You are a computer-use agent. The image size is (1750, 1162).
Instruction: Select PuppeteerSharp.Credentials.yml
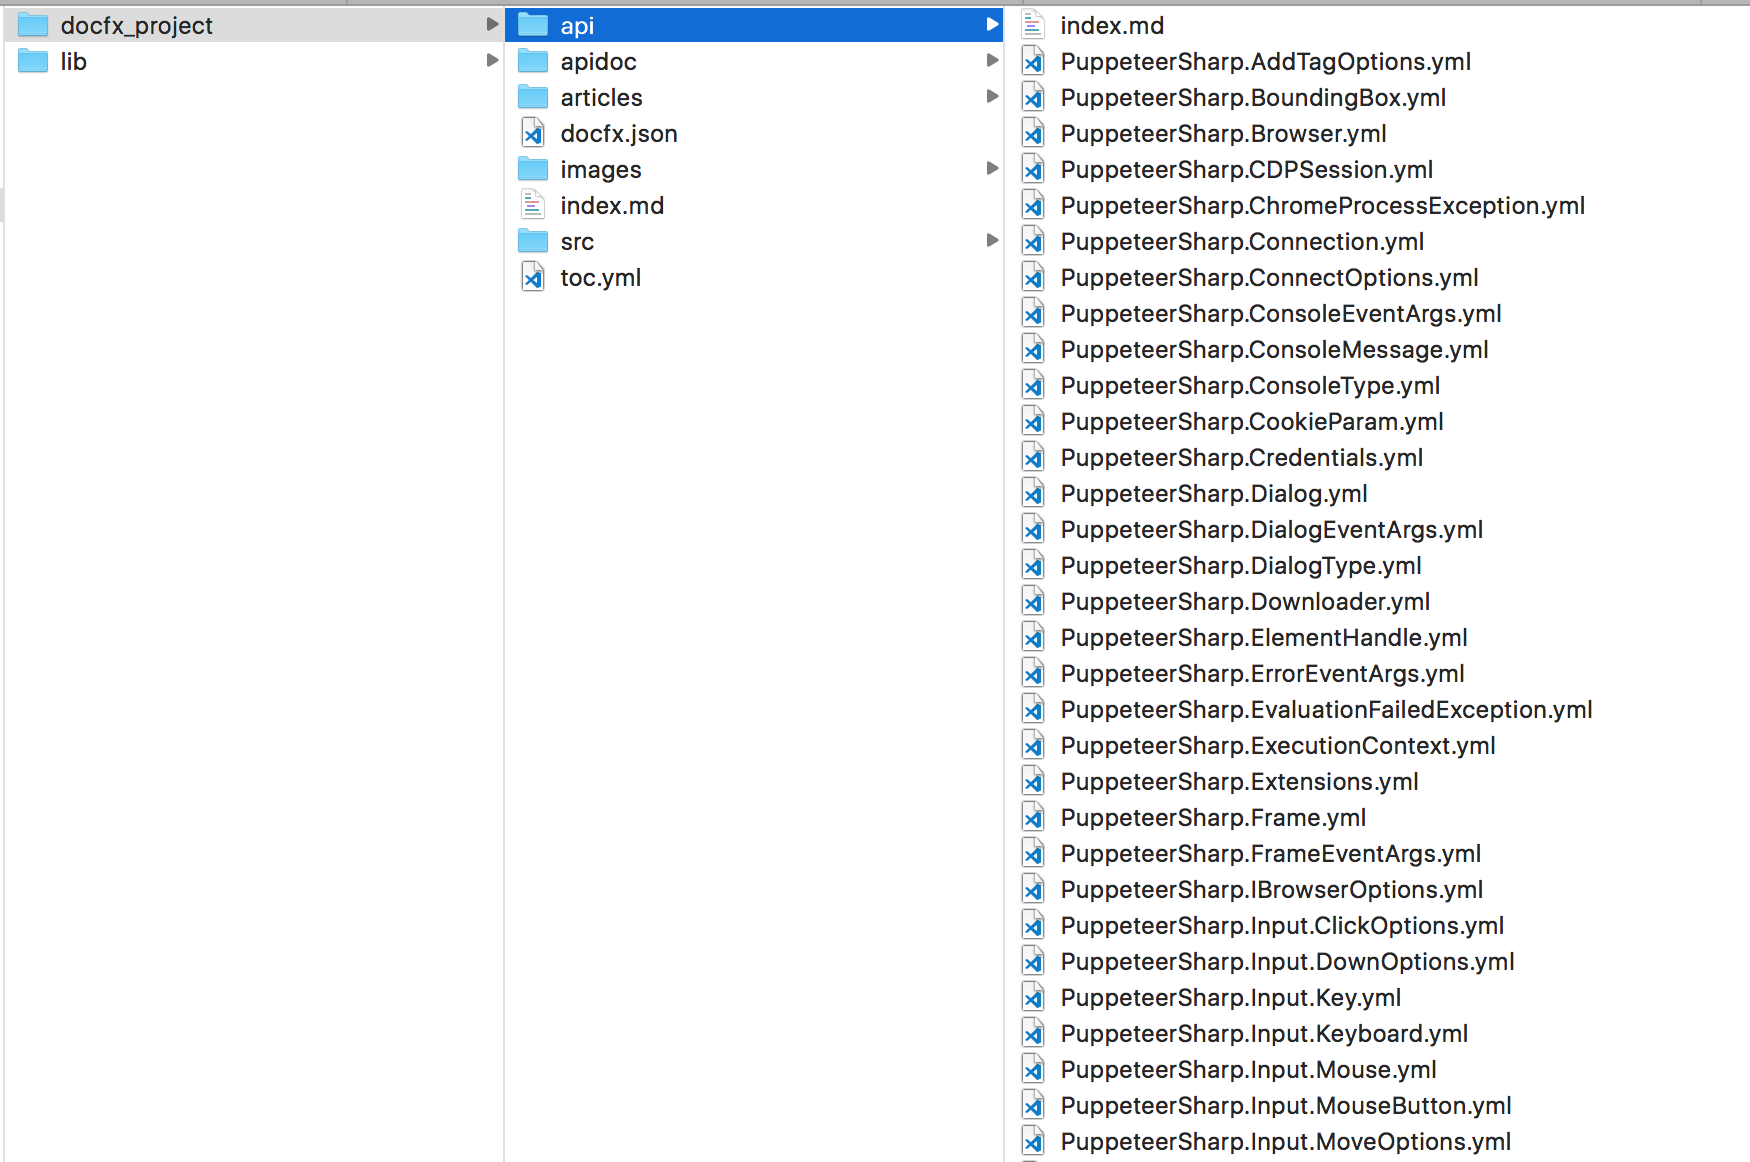point(1242,458)
